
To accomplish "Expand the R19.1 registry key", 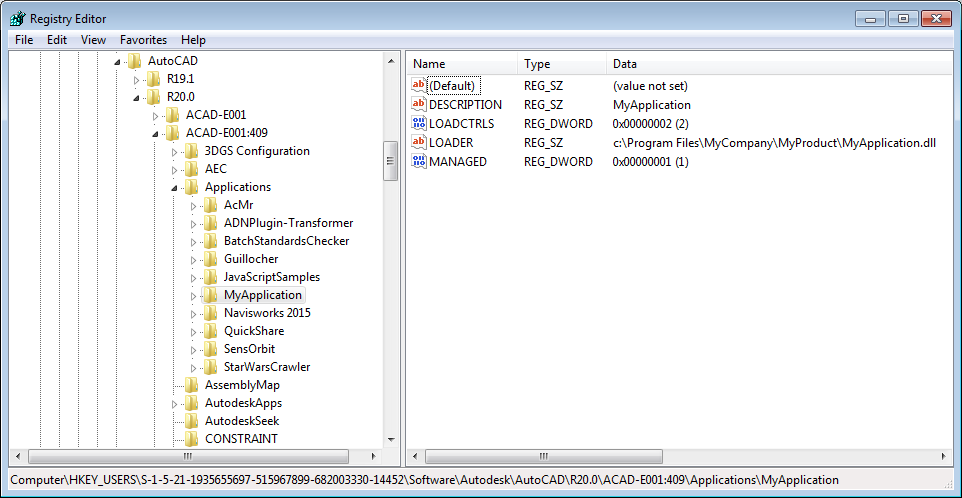I will pos(137,79).
